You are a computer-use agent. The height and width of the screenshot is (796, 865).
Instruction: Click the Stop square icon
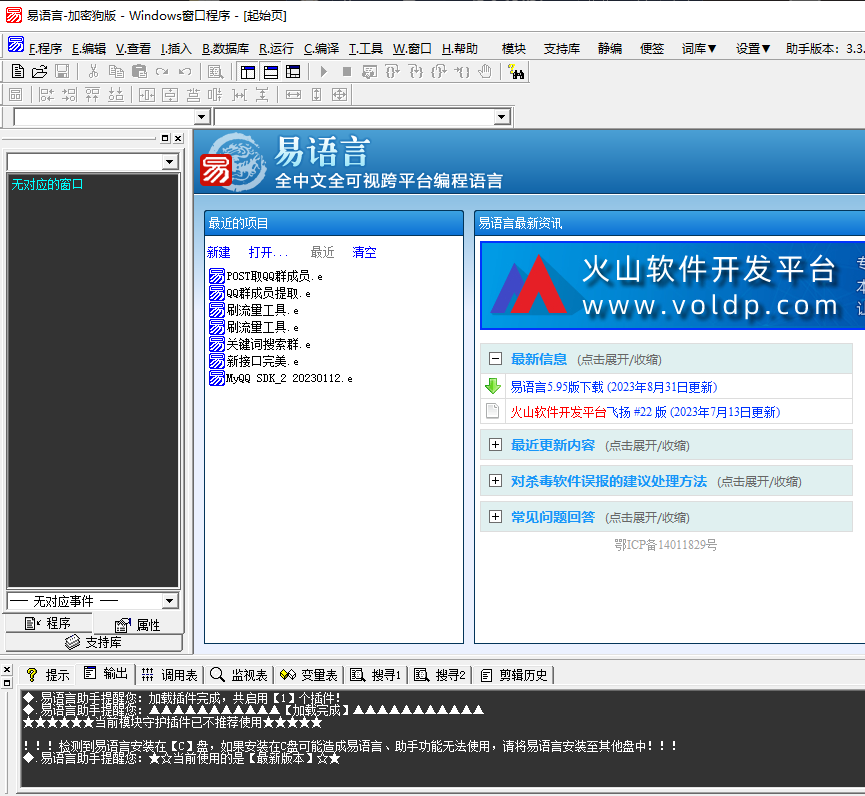(x=346, y=72)
